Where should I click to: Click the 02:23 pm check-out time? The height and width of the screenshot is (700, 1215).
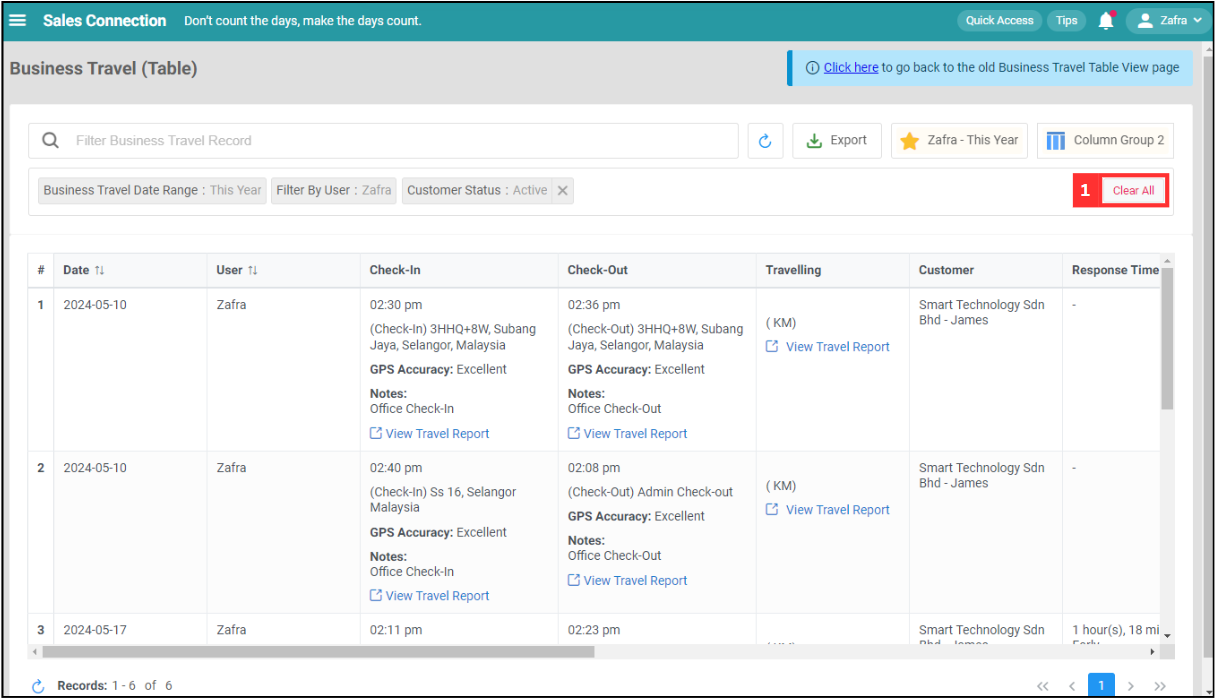(594, 630)
